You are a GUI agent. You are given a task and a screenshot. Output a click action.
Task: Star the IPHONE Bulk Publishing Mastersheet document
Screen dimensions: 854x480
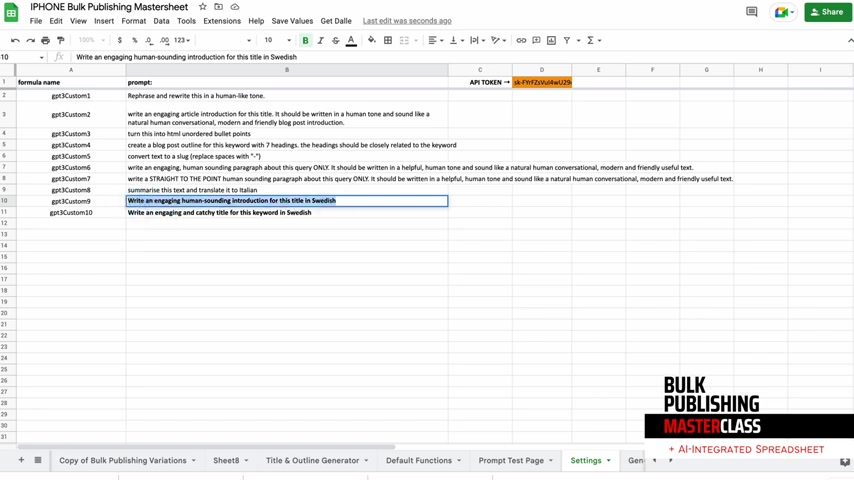click(x=203, y=7)
